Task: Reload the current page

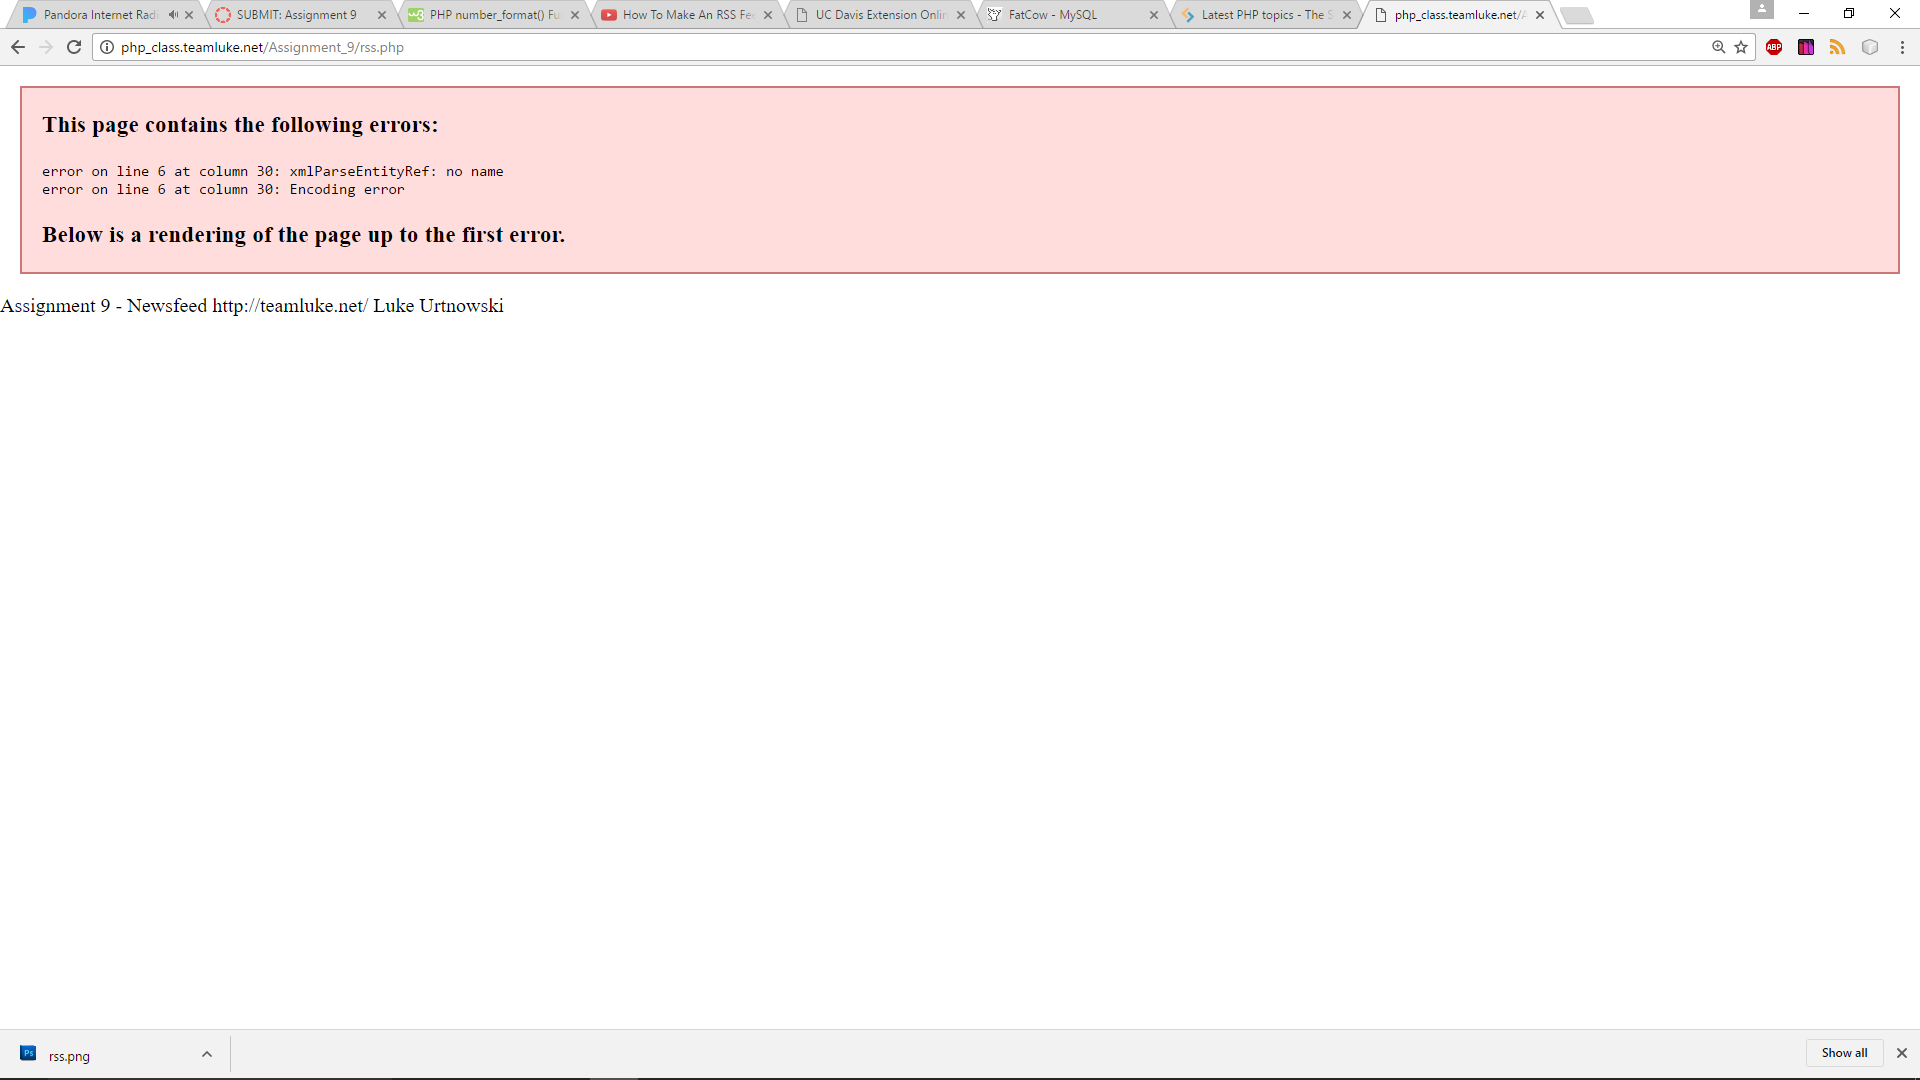Action: point(74,47)
